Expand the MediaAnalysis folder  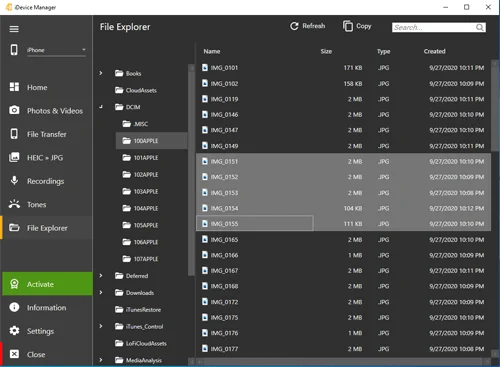(x=101, y=360)
